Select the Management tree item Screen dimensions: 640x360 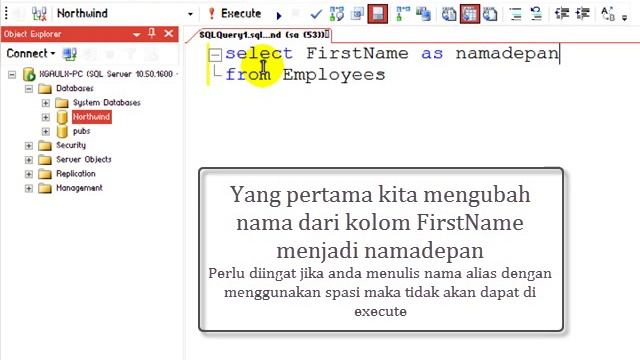[x=79, y=188]
